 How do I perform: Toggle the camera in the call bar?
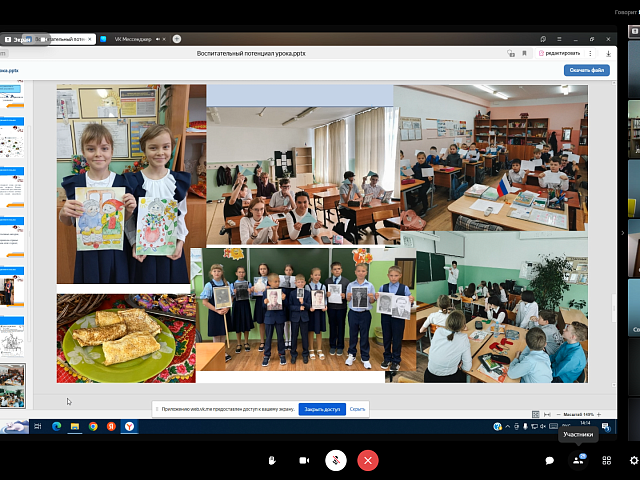(304, 460)
